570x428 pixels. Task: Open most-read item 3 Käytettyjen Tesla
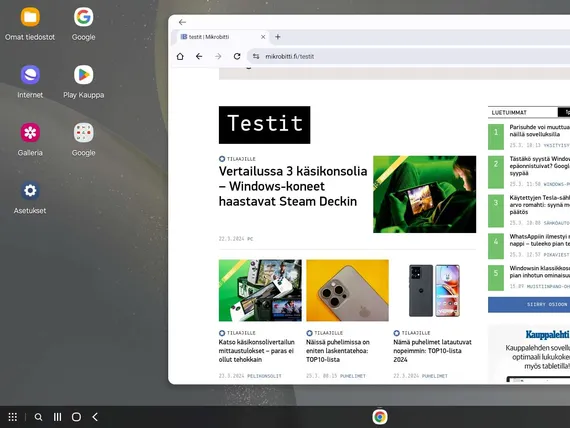(x=539, y=205)
